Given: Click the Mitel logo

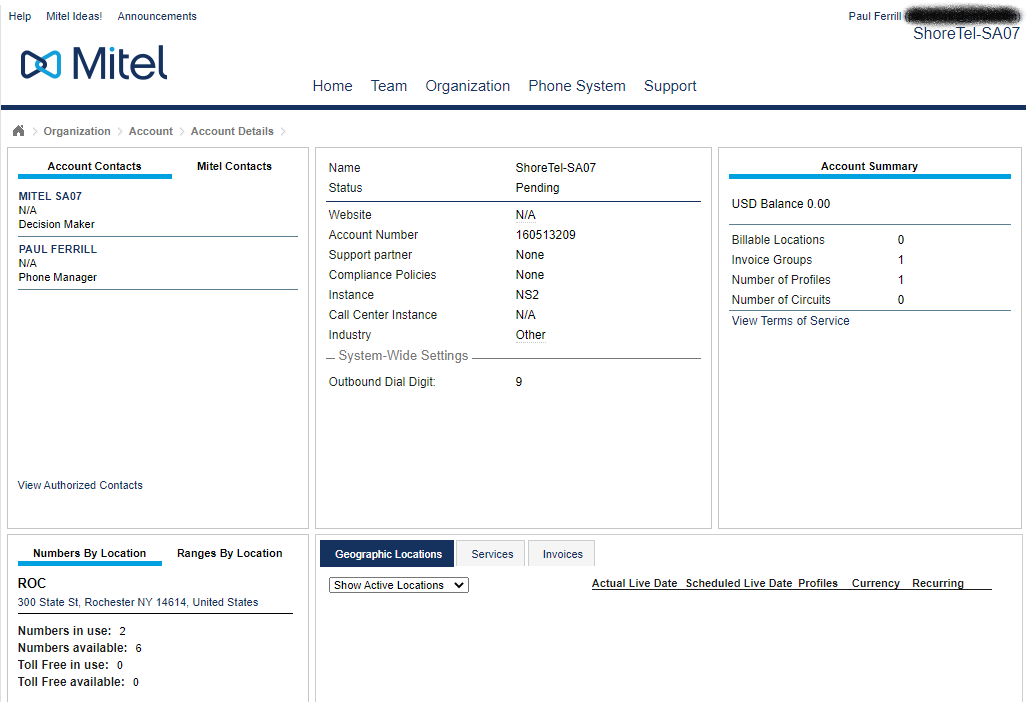Looking at the screenshot, I should tap(93, 63).
